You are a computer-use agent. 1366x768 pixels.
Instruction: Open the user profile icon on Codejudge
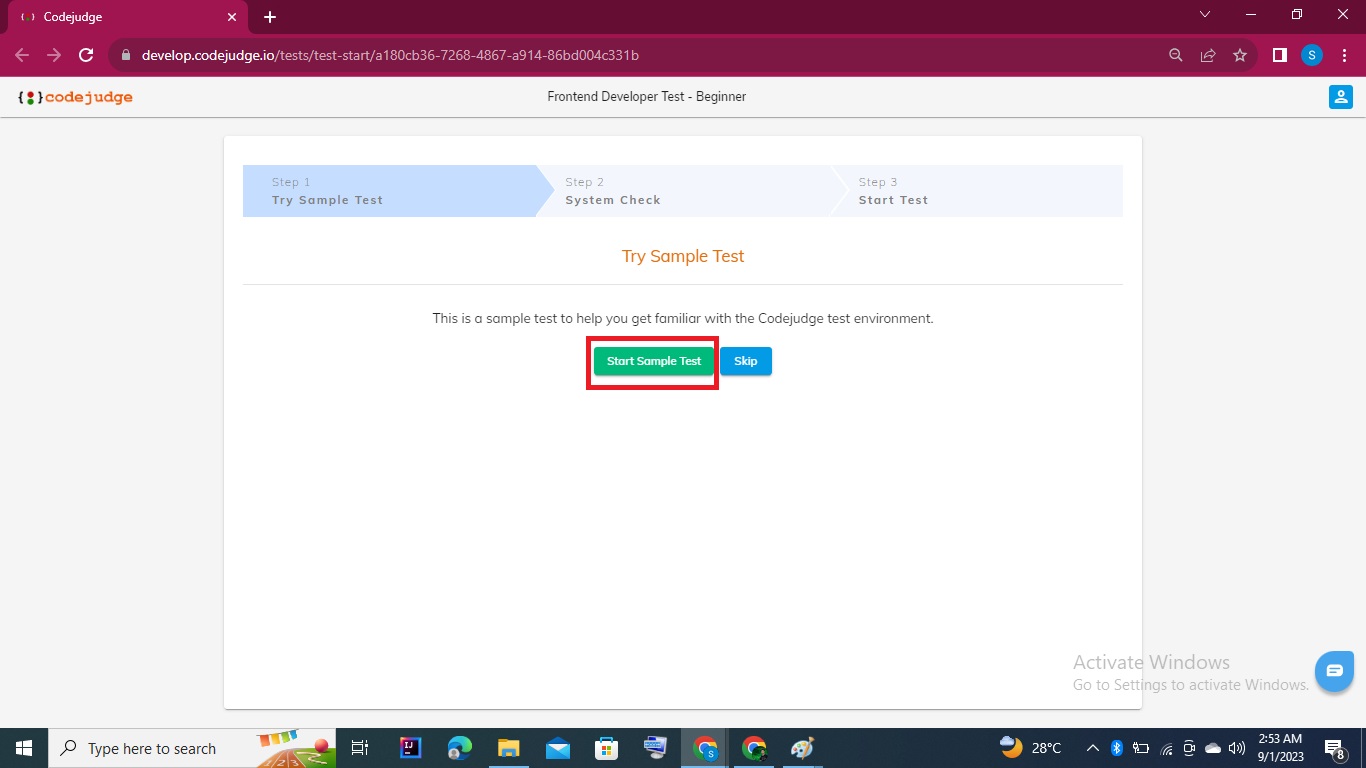(1340, 96)
